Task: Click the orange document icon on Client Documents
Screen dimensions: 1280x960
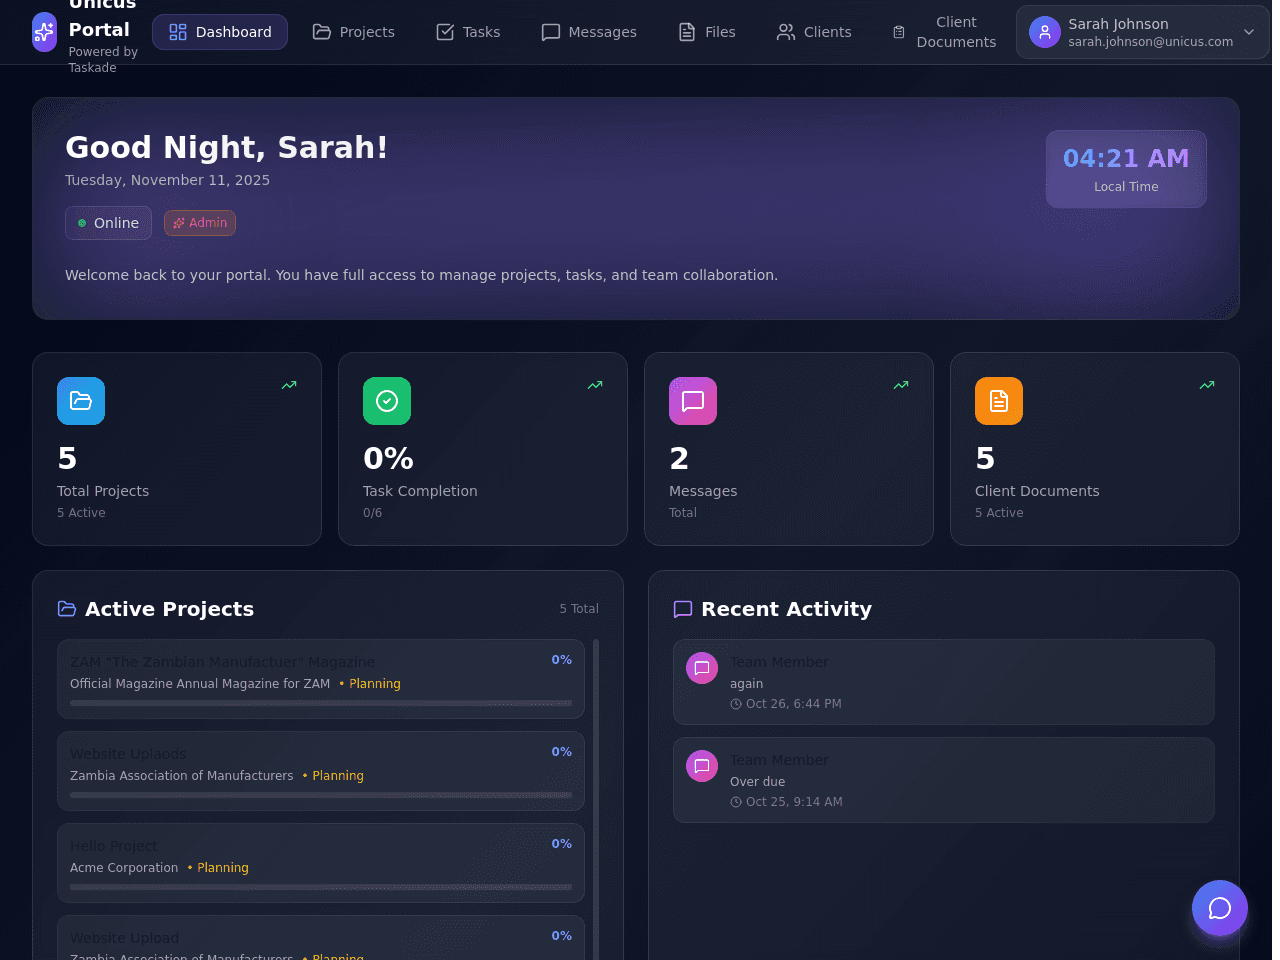Action: coord(999,401)
